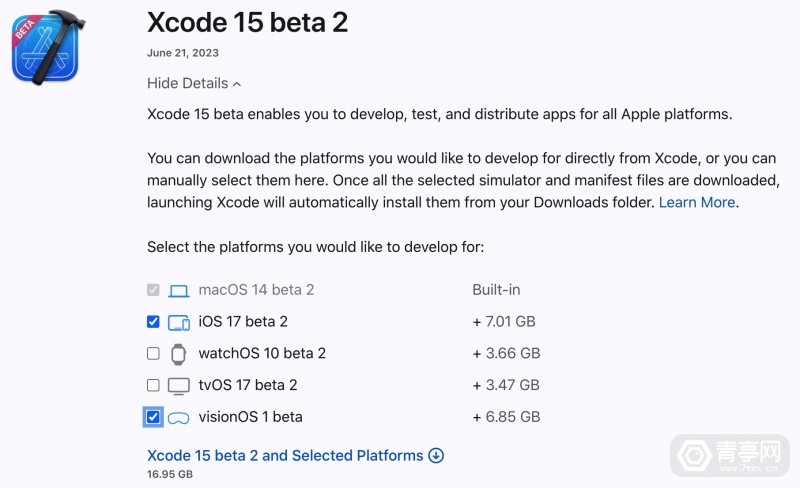Check the tvOS 17 beta 2 checkbox
This screenshot has width=800, height=488.
(153, 385)
